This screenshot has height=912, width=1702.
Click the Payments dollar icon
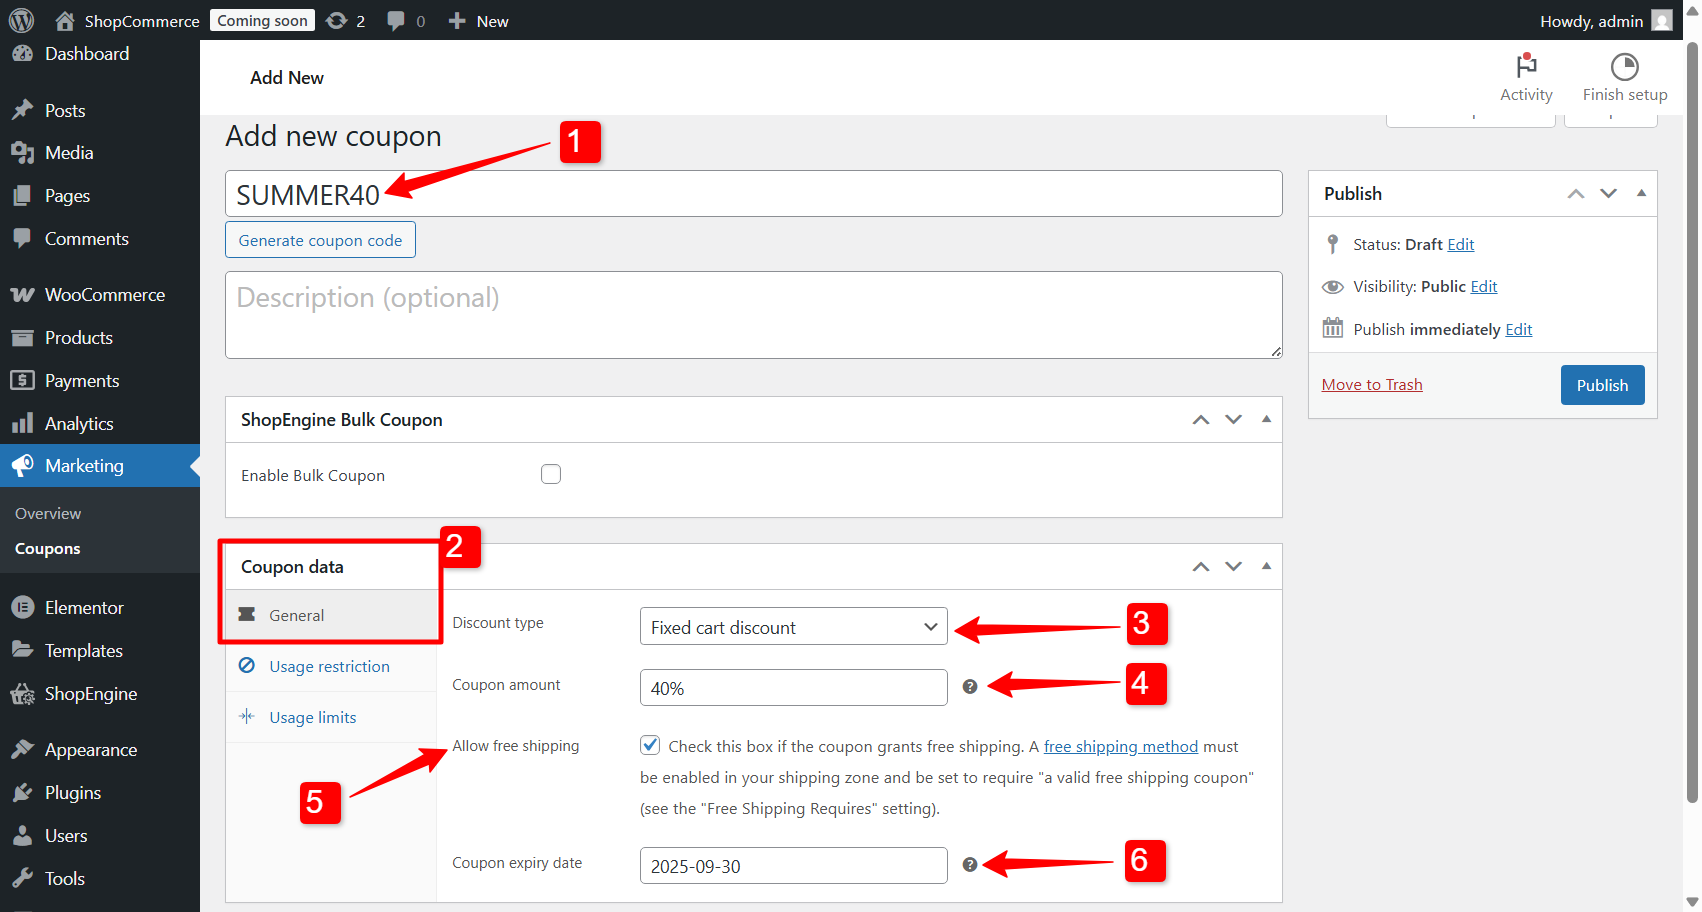tap(22, 381)
